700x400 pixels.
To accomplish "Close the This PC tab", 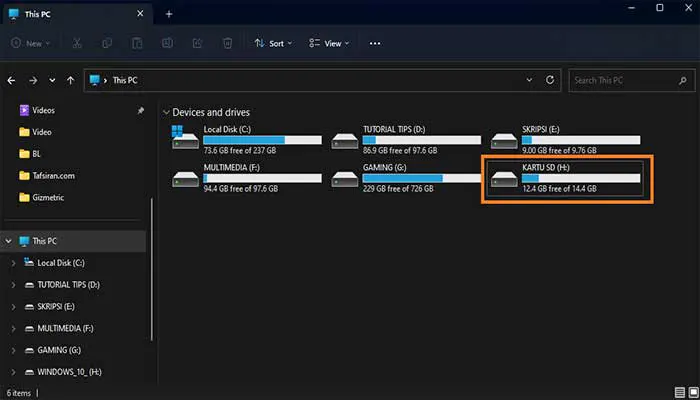I will (x=140, y=14).
